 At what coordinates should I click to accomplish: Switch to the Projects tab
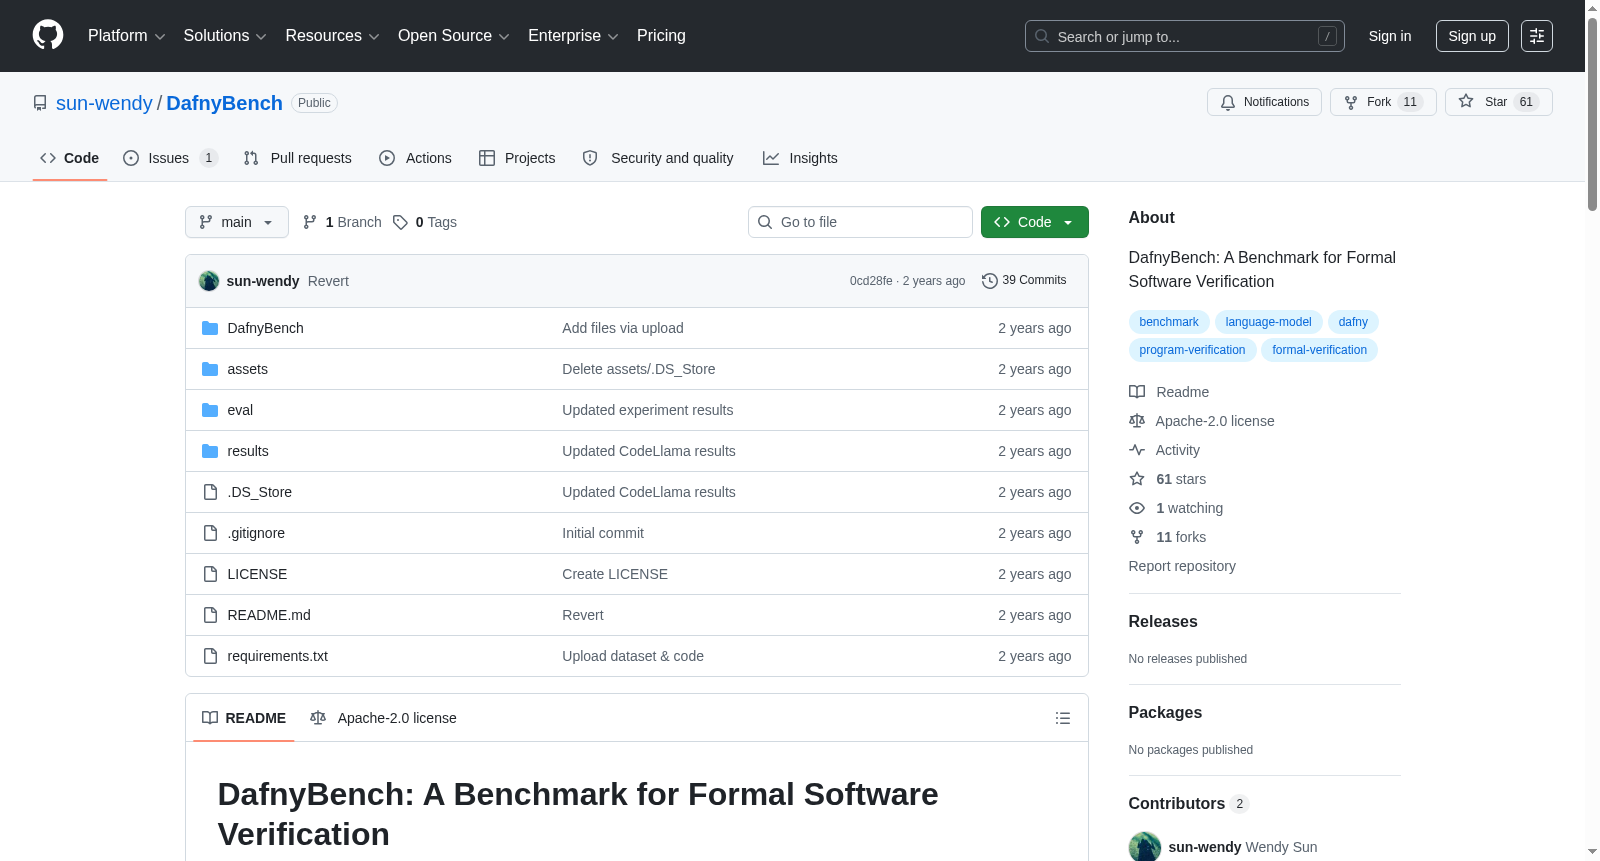[x=517, y=158]
